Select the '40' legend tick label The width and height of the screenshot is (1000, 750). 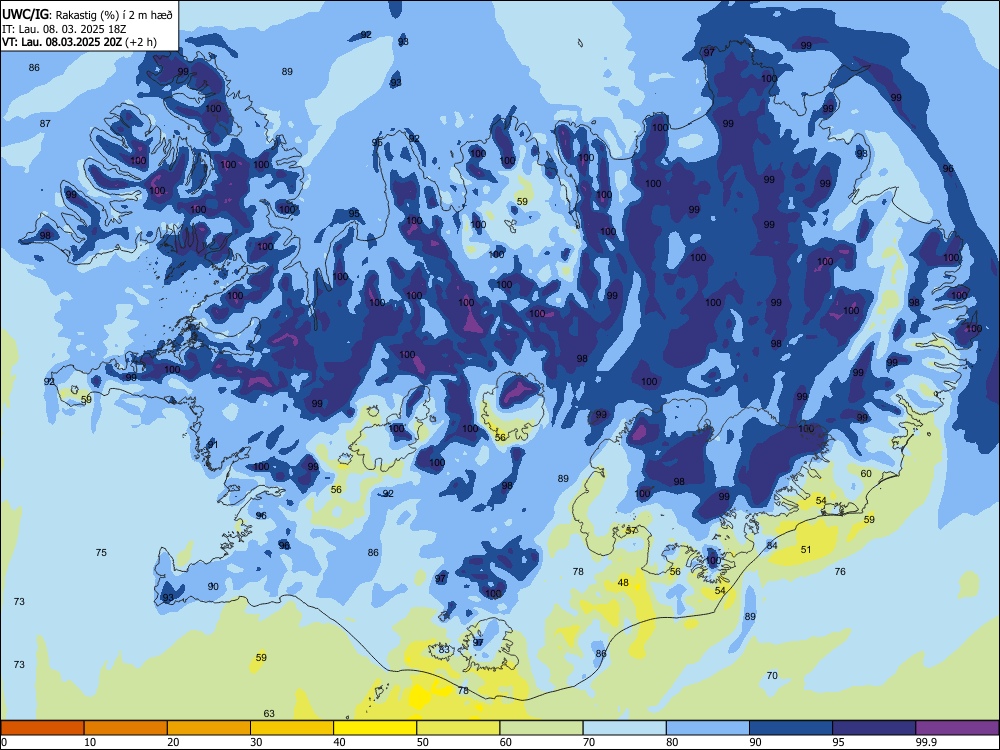point(339,742)
